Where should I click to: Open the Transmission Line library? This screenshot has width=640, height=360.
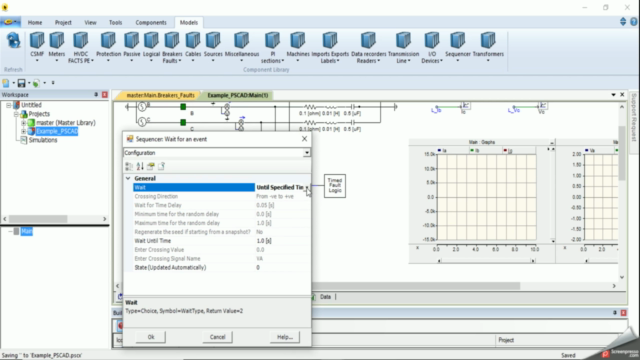coord(403,47)
